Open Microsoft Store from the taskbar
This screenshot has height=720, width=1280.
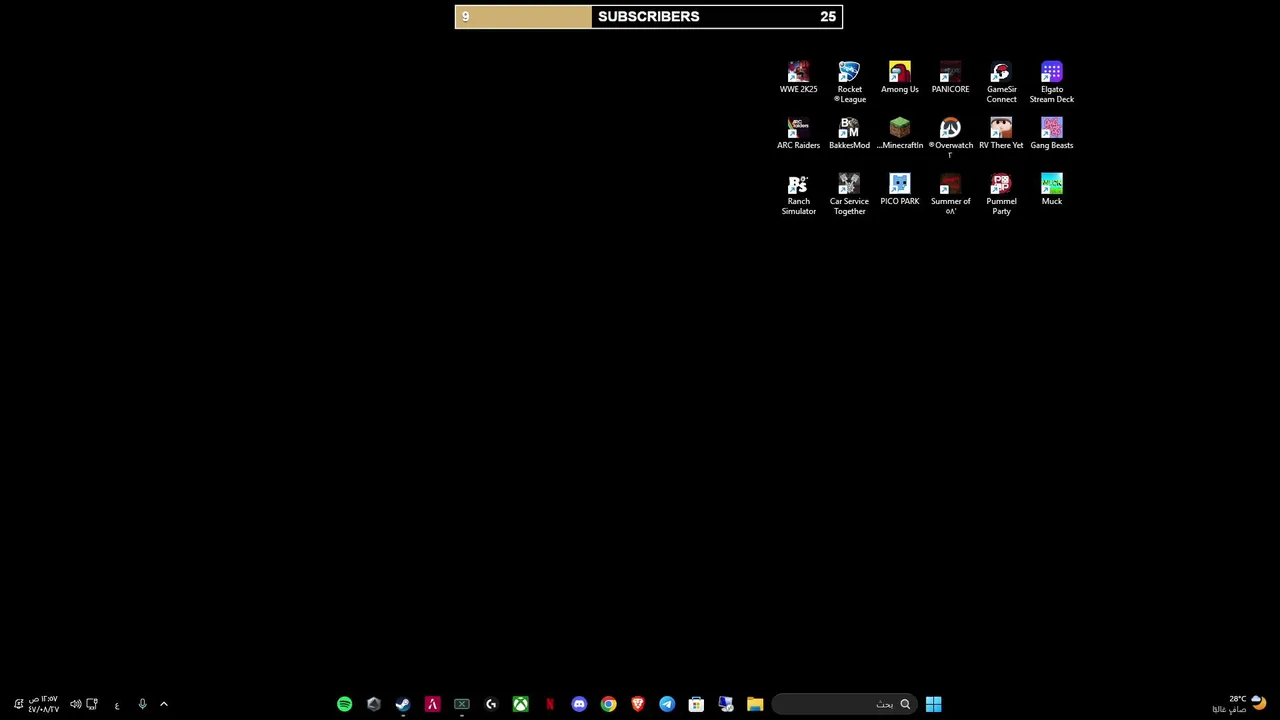(x=696, y=704)
